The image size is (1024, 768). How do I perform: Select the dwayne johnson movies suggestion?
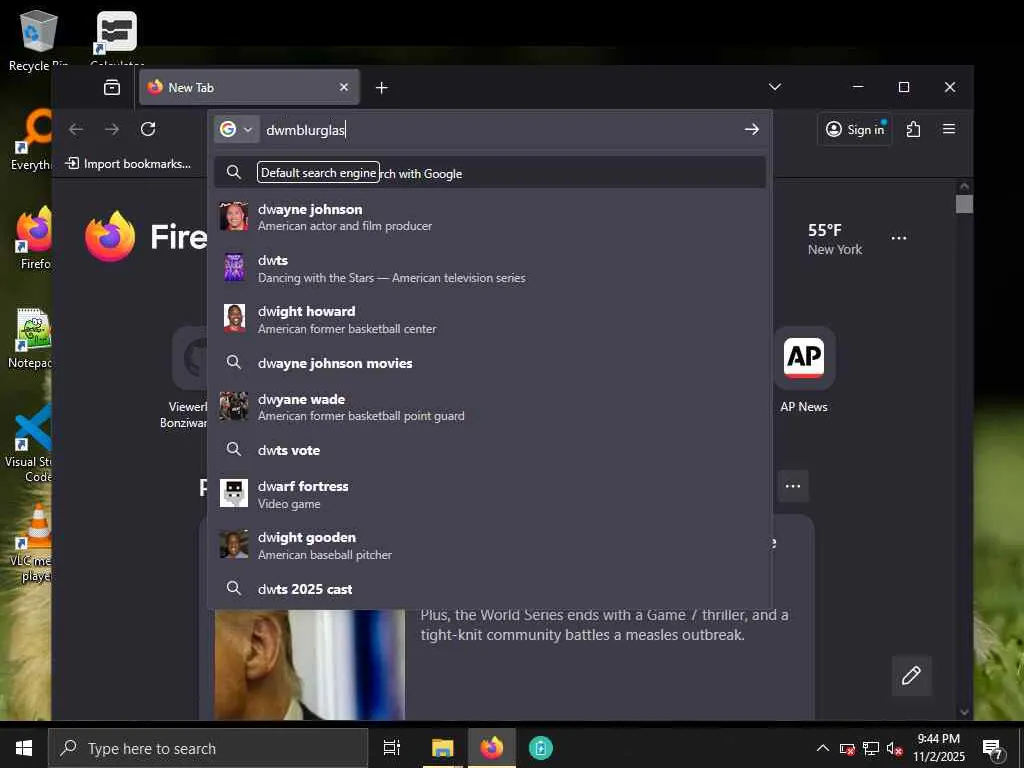490,363
